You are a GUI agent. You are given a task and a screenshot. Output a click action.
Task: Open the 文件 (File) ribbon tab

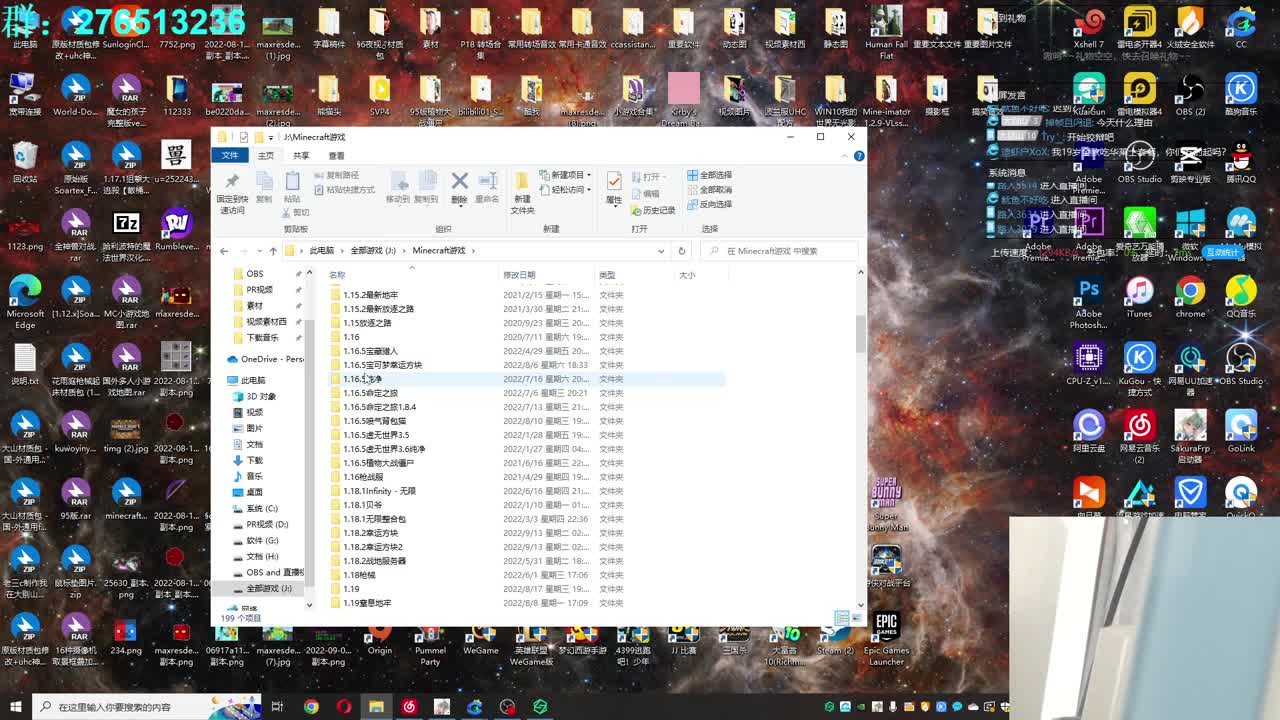(x=230, y=156)
